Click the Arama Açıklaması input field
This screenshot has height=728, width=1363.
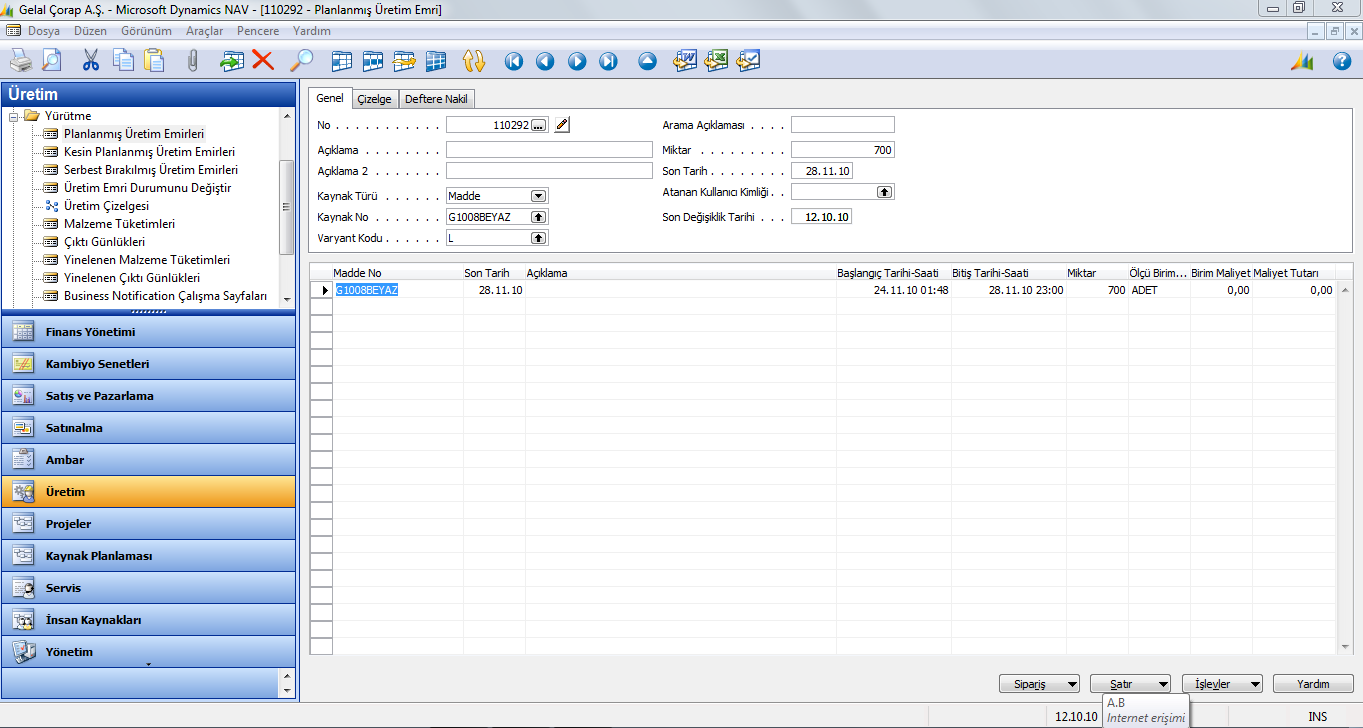tap(843, 125)
